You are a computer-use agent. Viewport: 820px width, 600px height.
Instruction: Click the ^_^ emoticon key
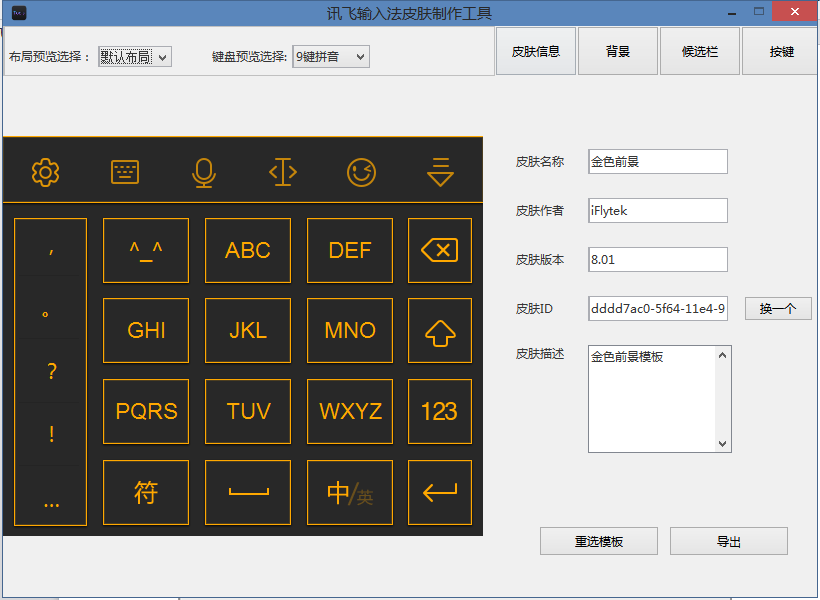(x=146, y=251)
